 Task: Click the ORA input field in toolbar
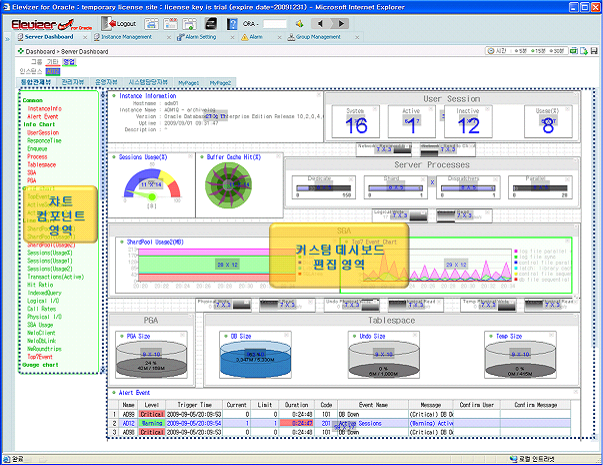point(275,24)
